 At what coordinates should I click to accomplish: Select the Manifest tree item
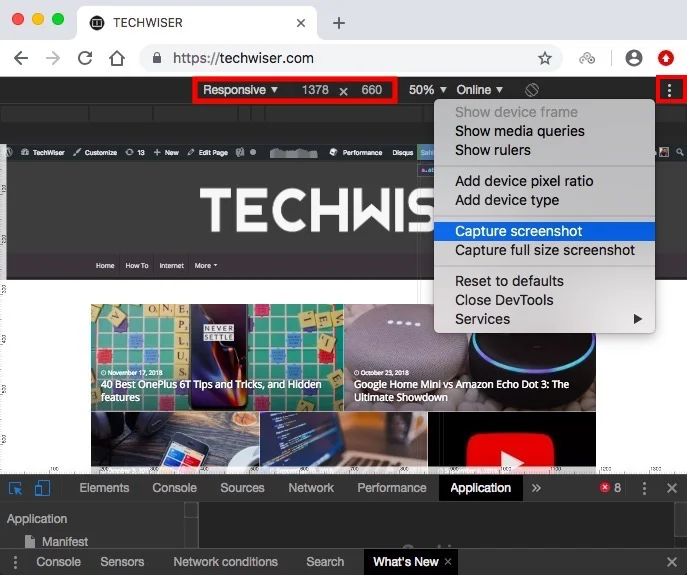[x=65, y=542]
